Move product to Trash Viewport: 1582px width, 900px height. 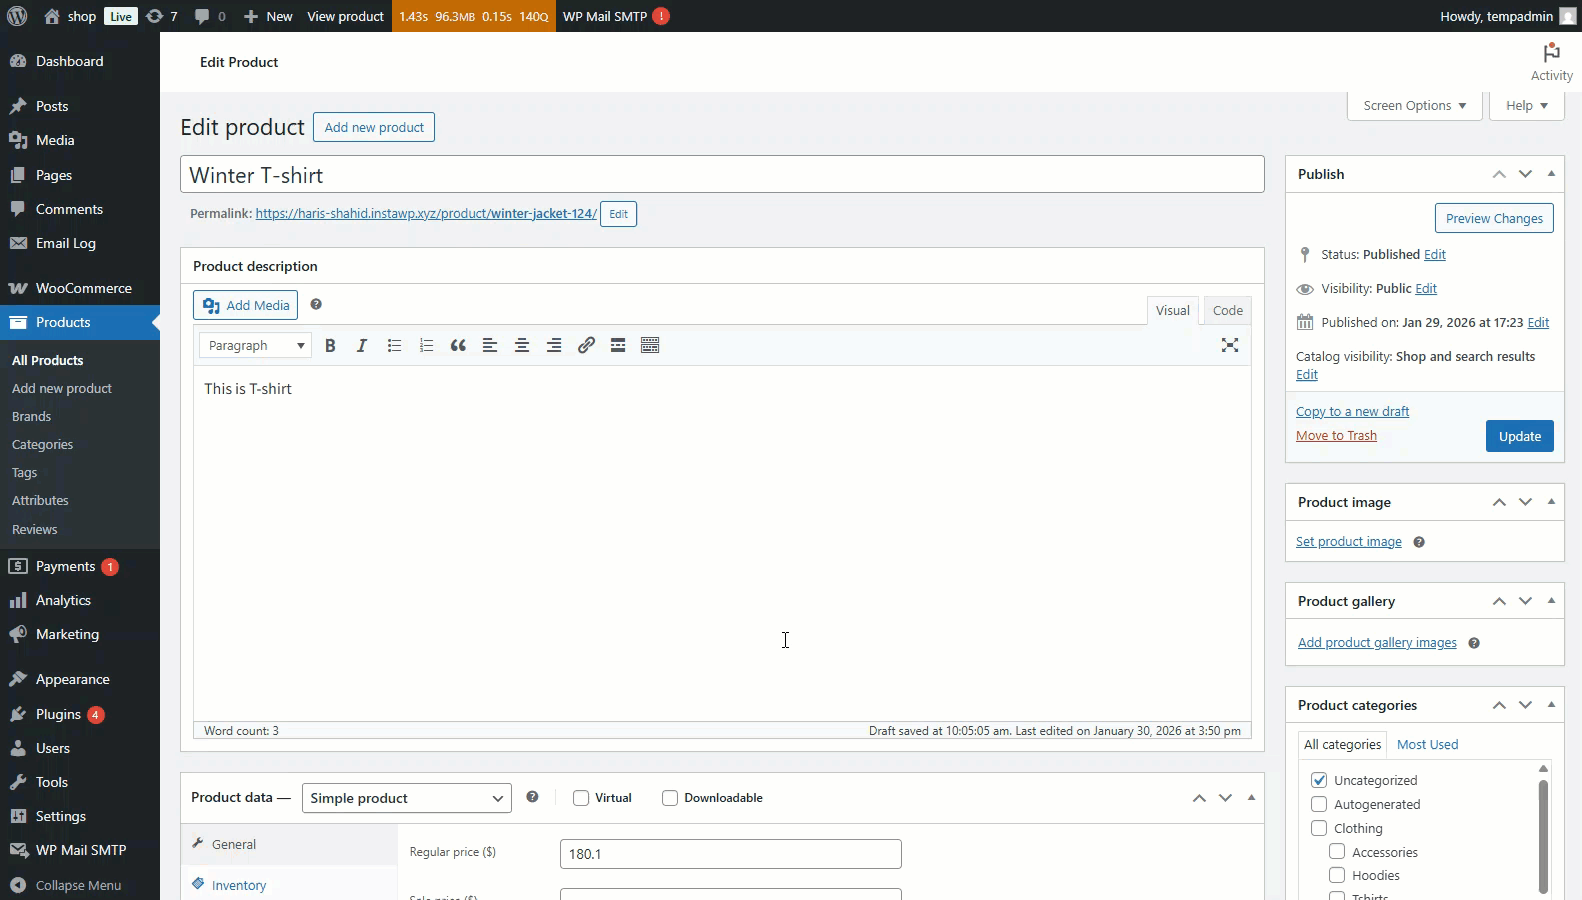(1336, 436)
